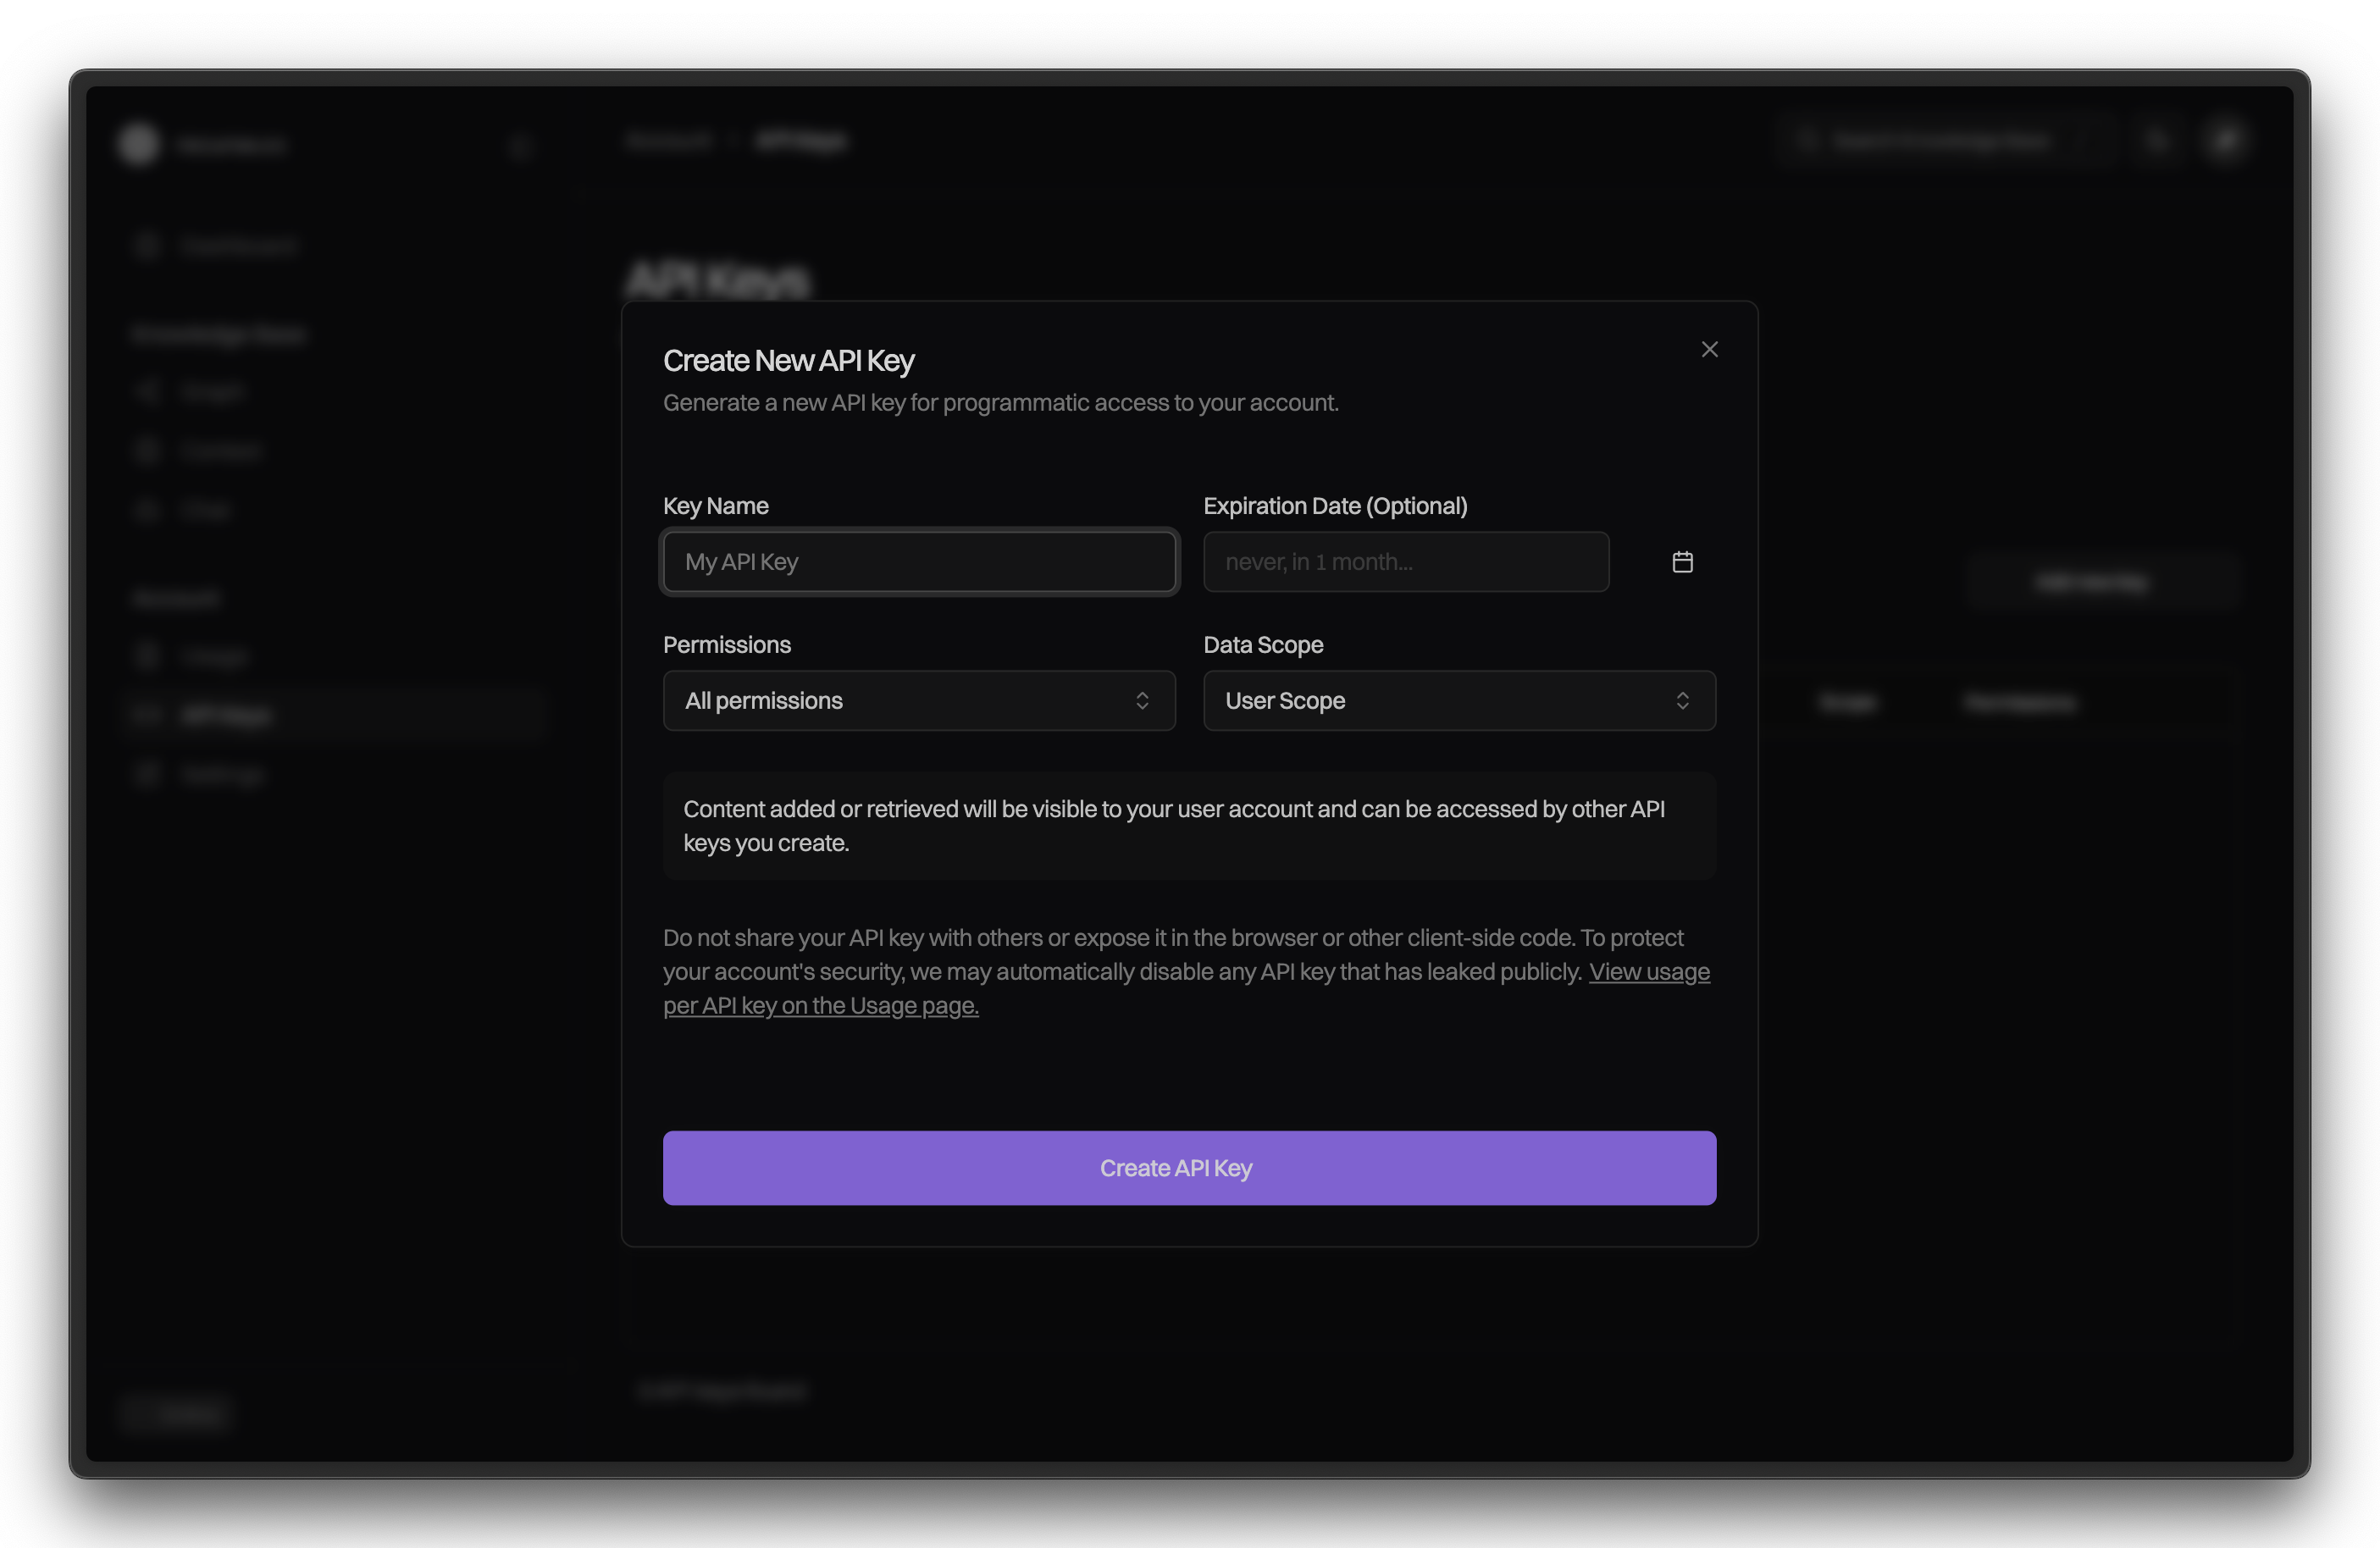
Task: Close the Create New API Key dialog
Action: (1709, 349)
